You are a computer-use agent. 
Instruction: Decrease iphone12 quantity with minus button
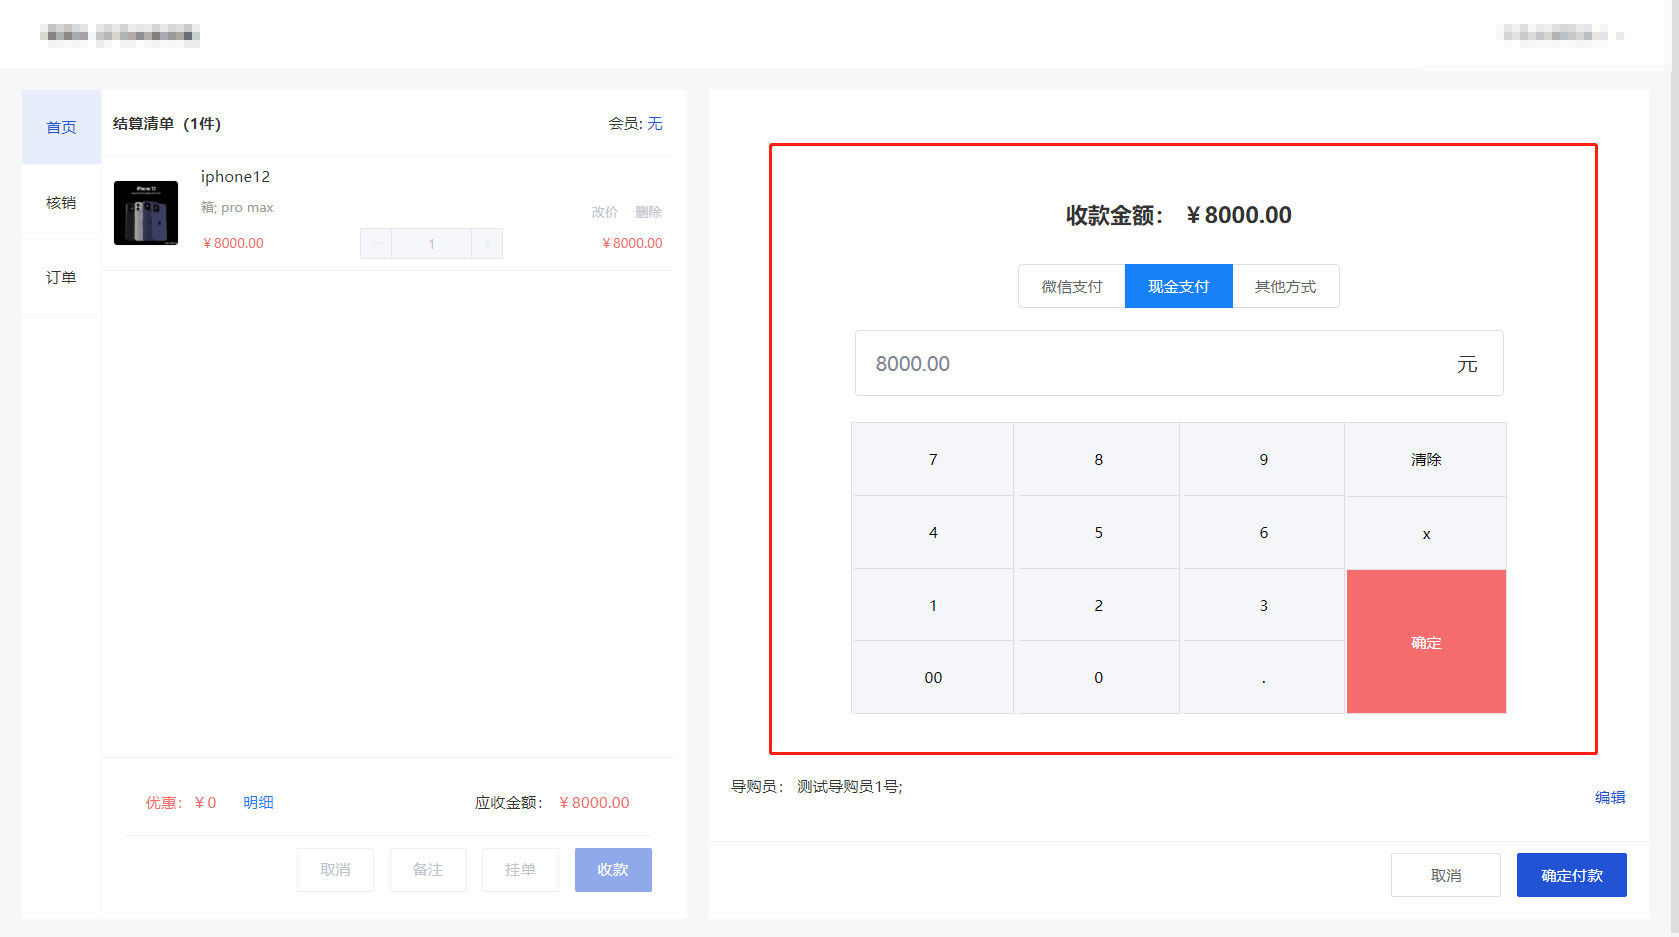click(376, 244)
